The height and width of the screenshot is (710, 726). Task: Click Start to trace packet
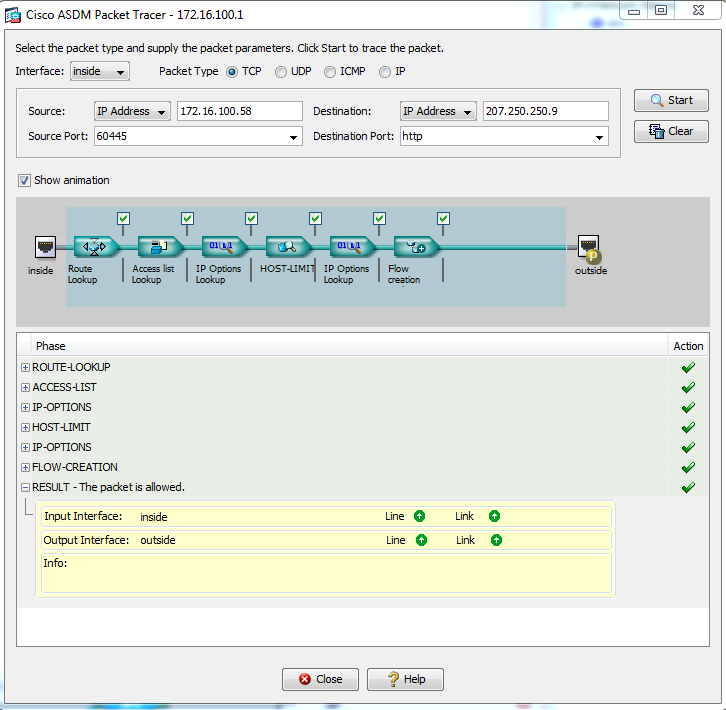coord(671,101)
